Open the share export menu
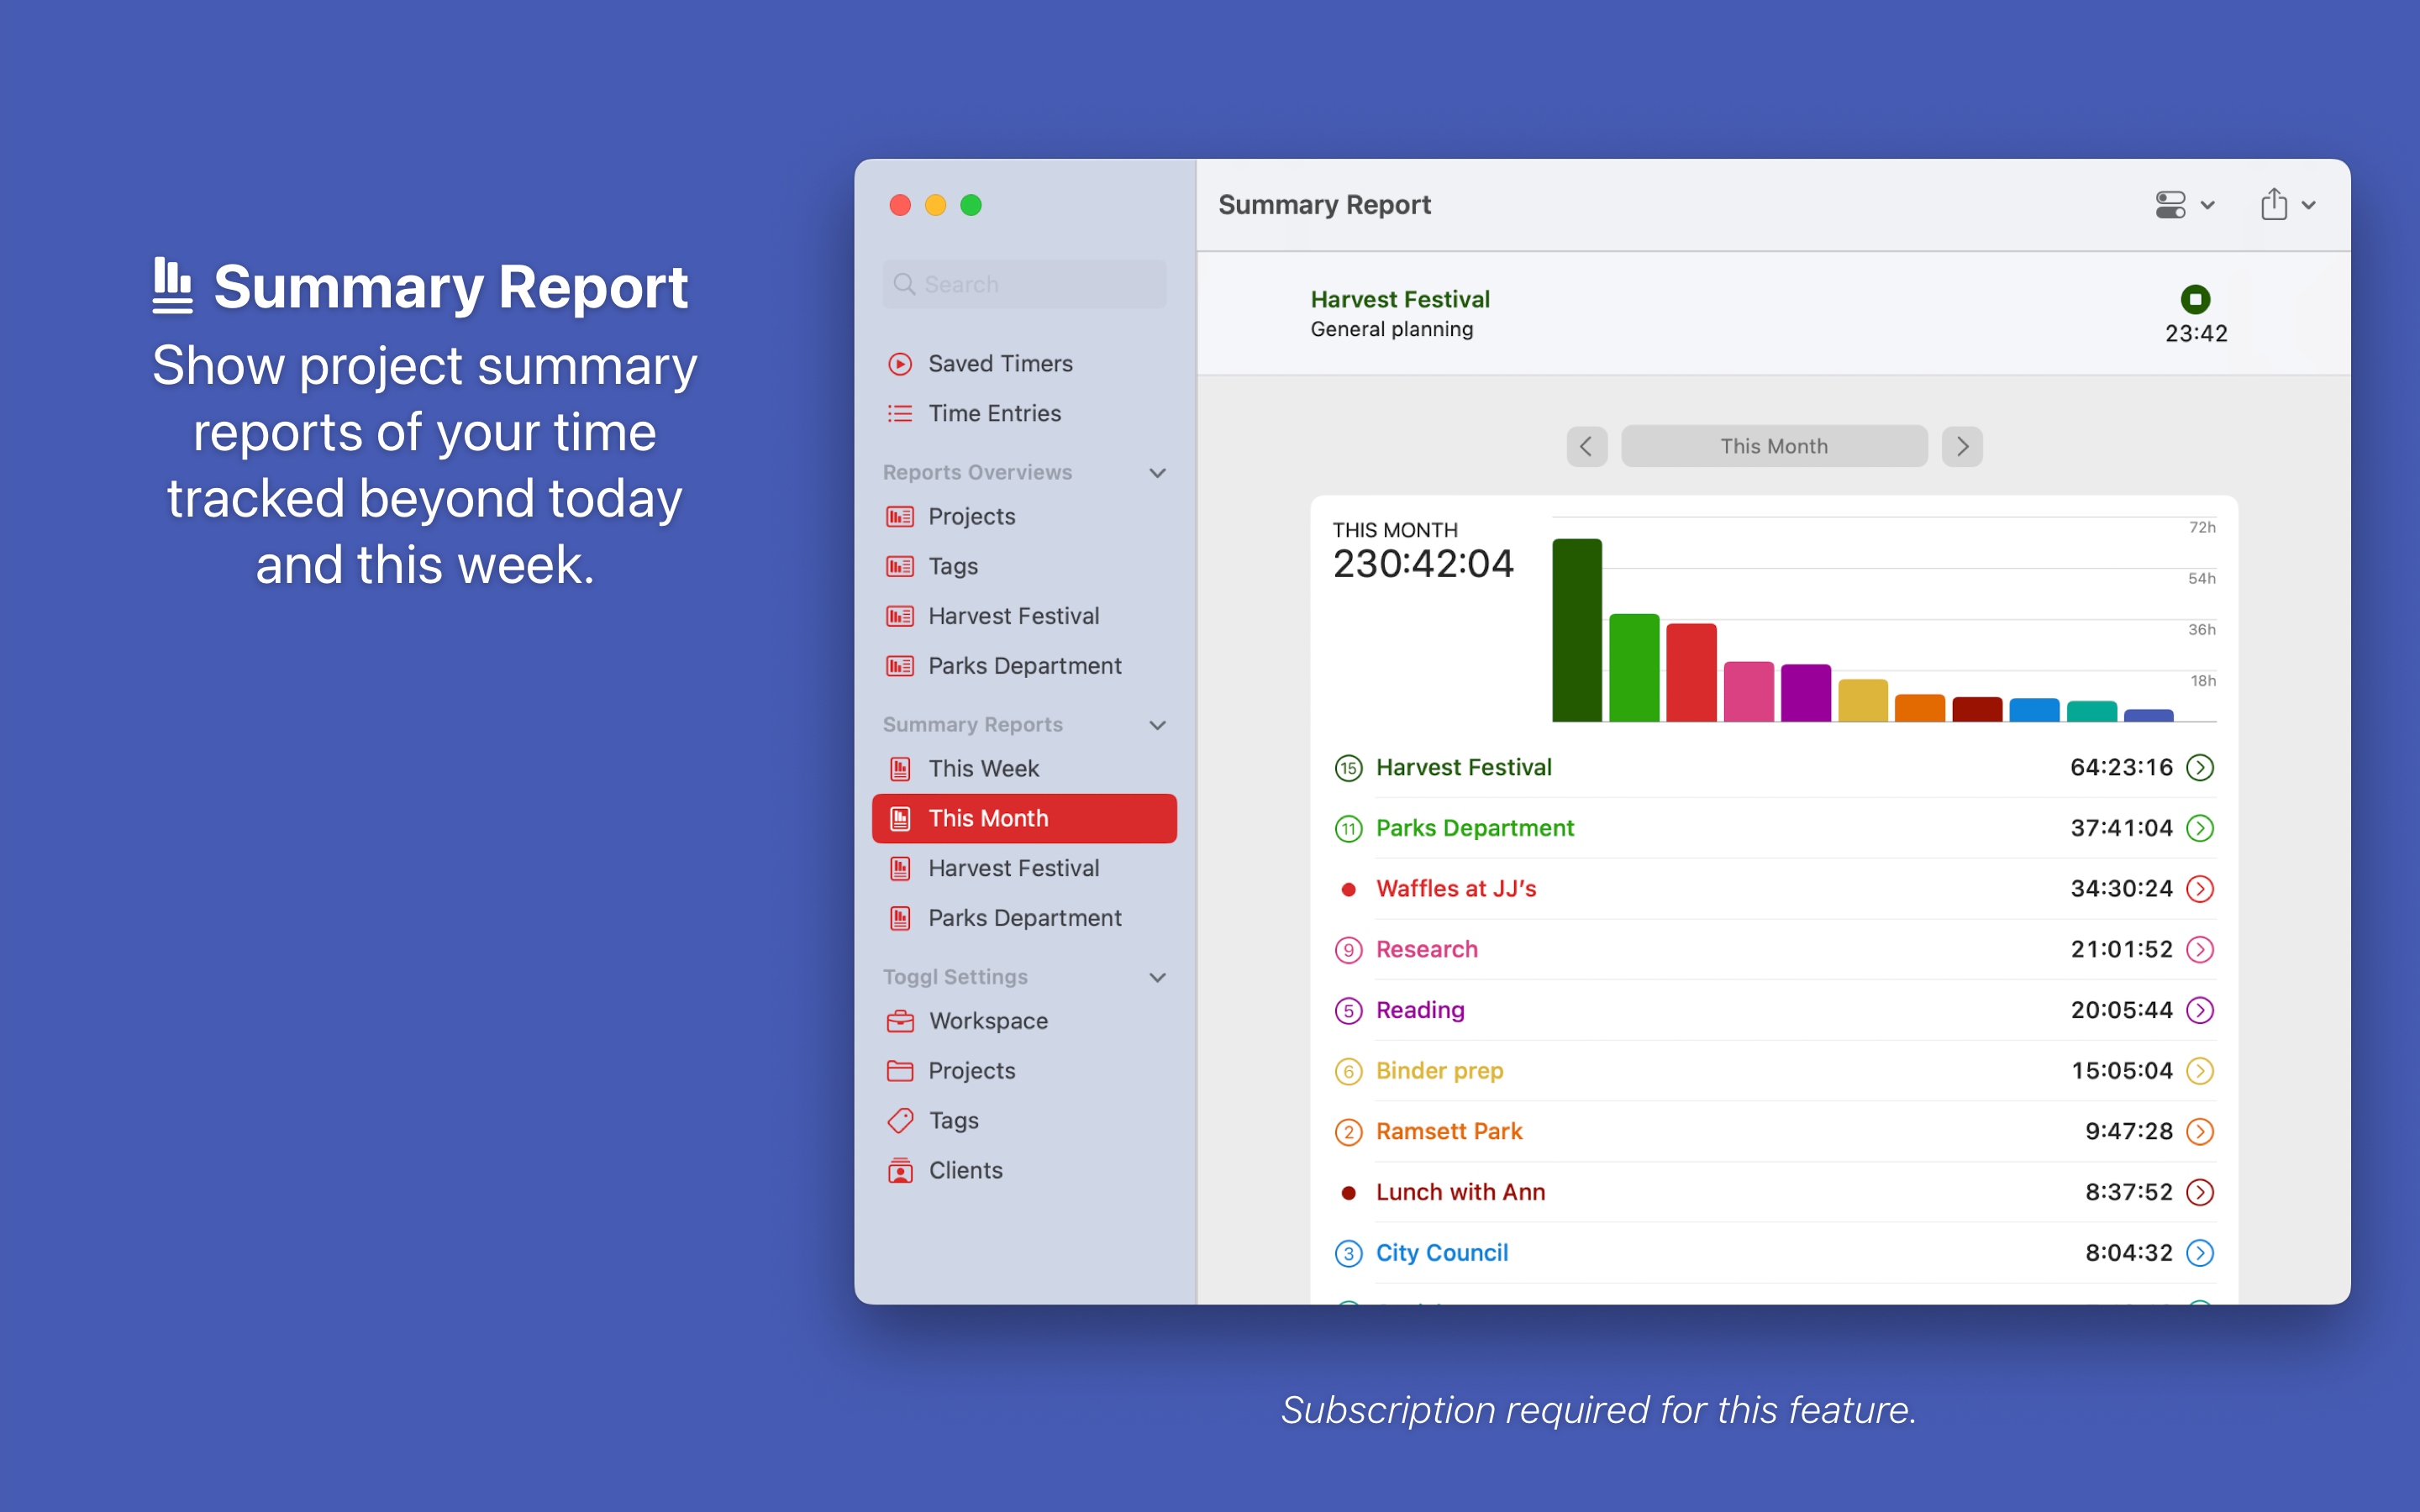This screenshot has width=2420, height=1512. click(x=2288, y=205)
